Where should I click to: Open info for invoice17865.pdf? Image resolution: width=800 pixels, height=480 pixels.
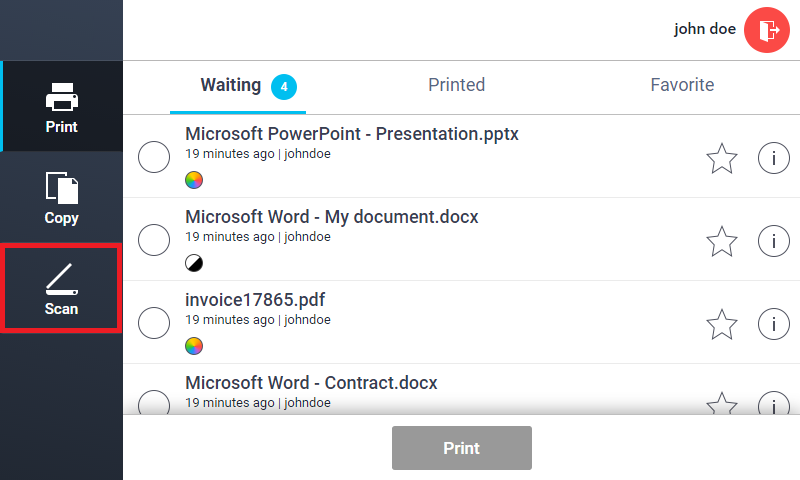(x=773, y=324)
